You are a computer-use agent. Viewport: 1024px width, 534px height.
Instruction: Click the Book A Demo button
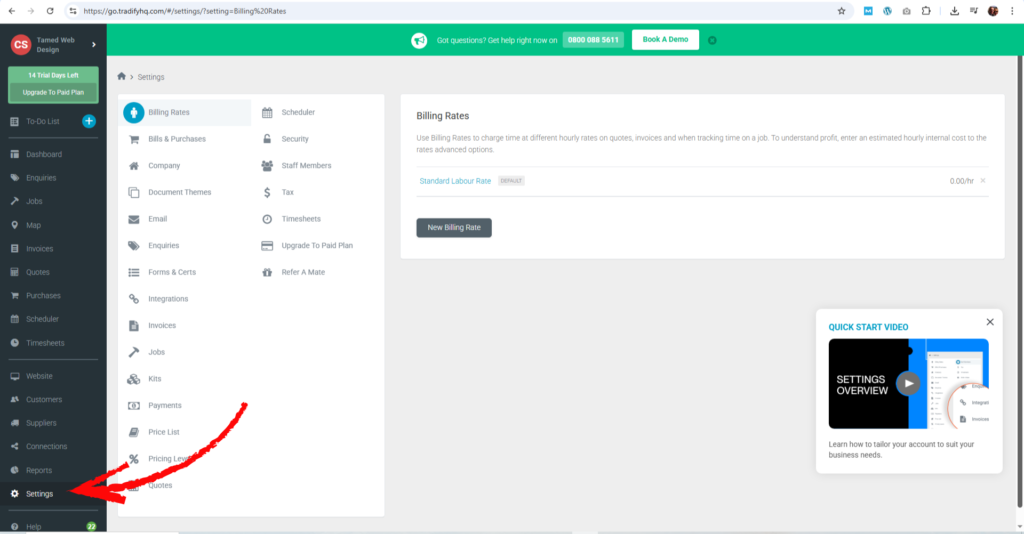[665, 40]
